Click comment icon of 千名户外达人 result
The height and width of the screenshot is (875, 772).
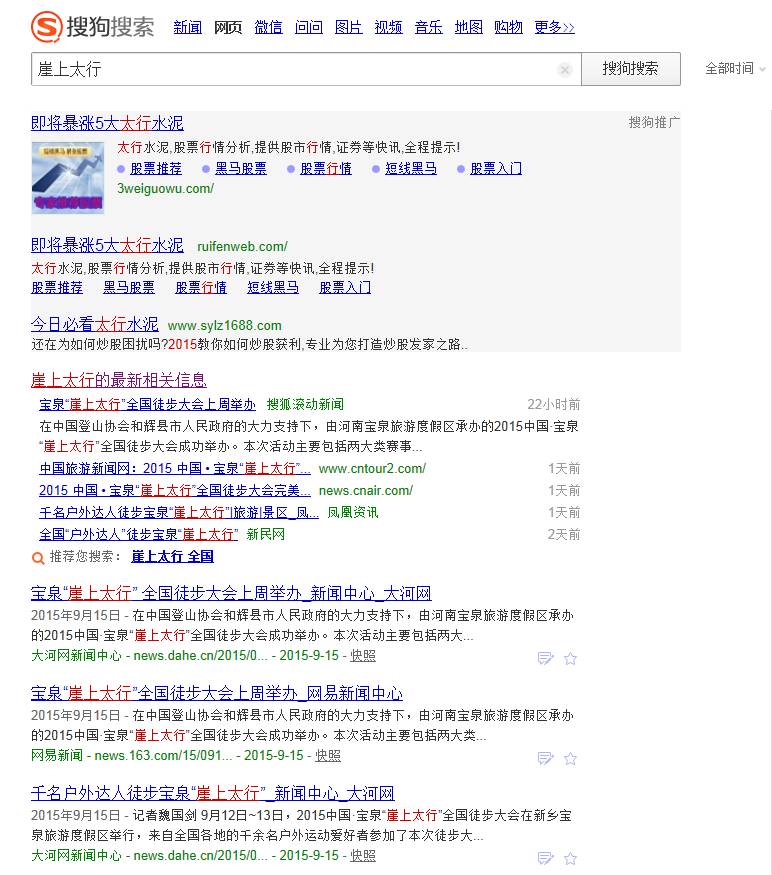tap(545, 858)
